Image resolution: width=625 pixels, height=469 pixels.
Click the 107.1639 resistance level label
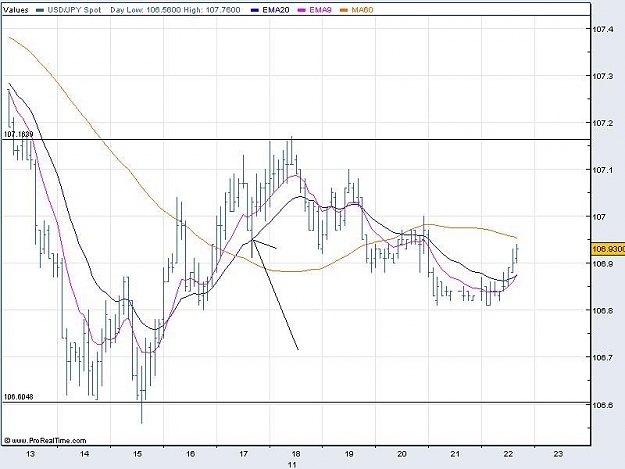tap(18, 134)
